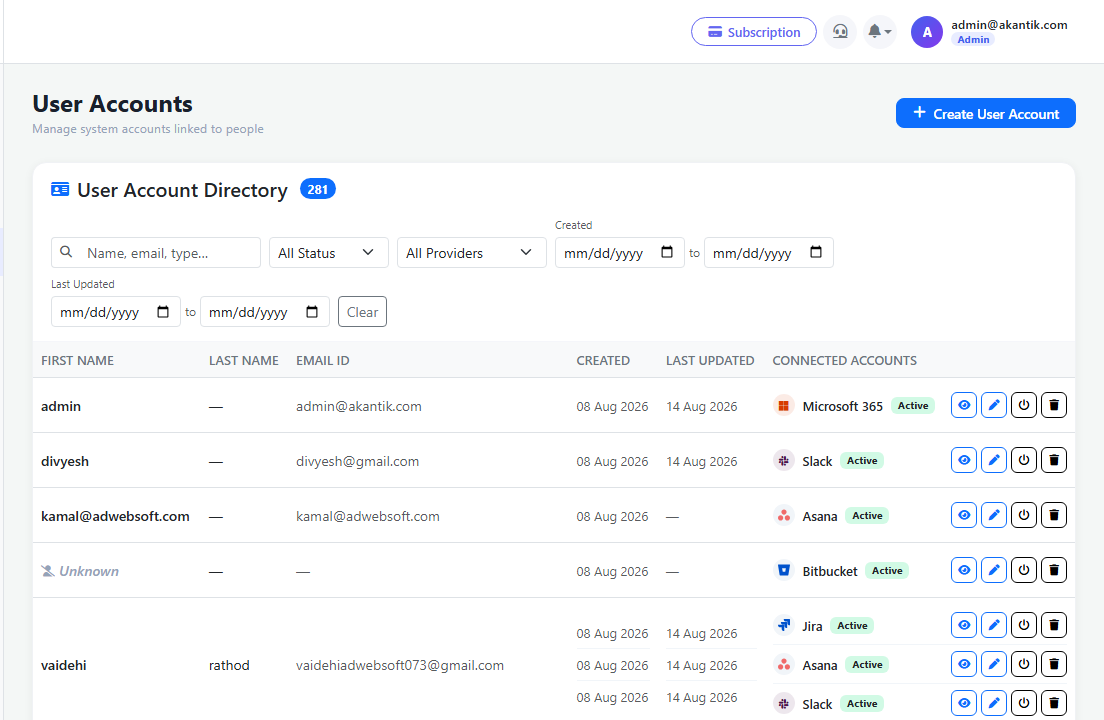Edit vaidehi's Asana account
1104x720 pixels.
tap(993, 664)
